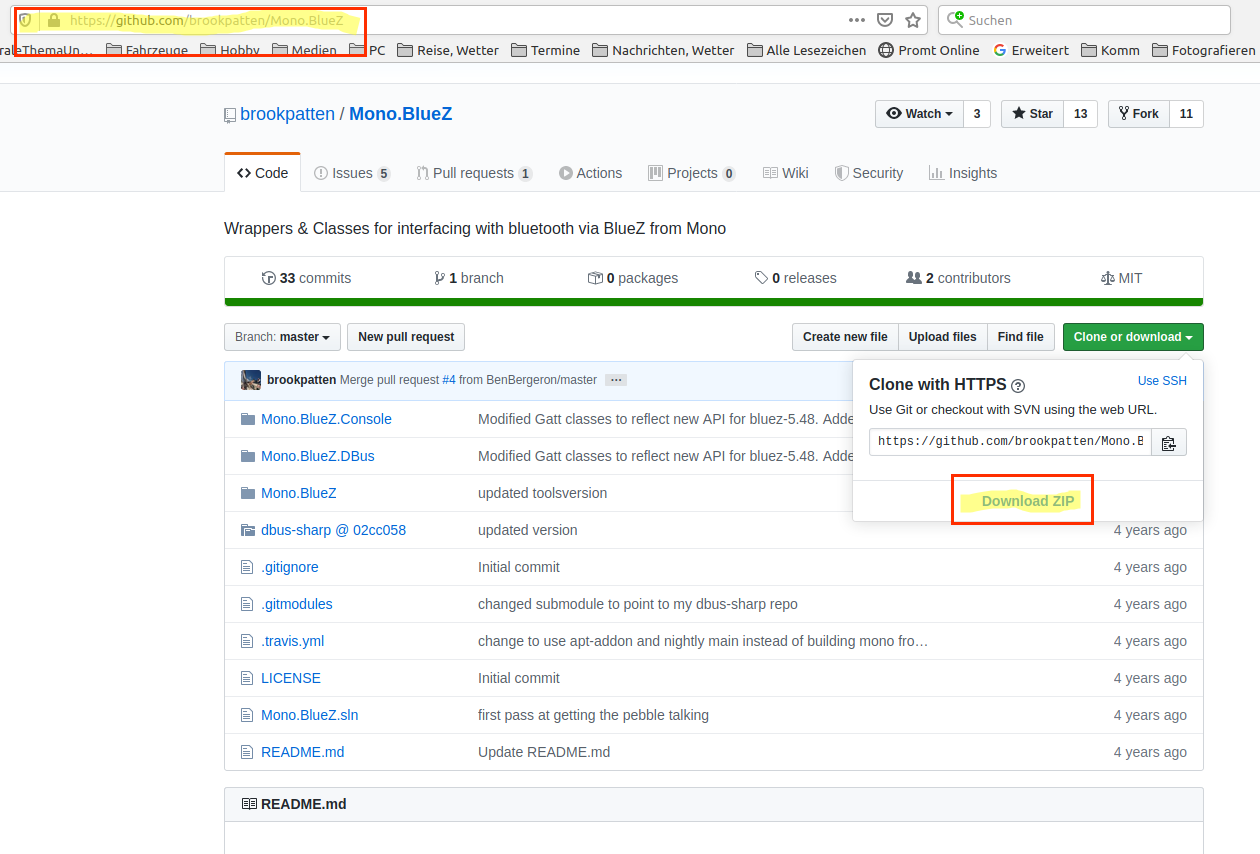Screen dimensions: 1260x854
Task: Click Download ZIP link
Action: coord(1028,501)
